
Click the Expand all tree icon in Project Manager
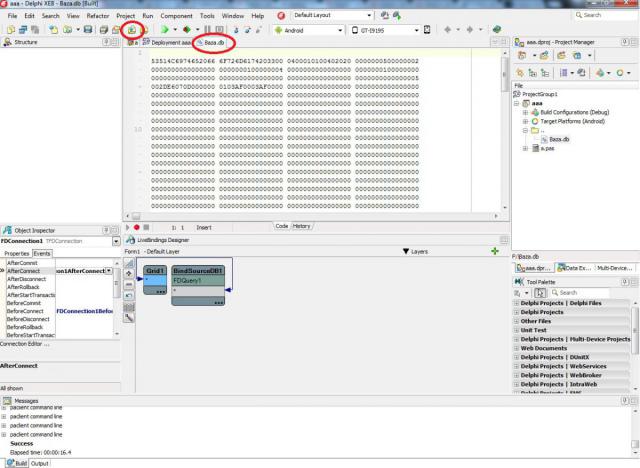click(533, 73)
